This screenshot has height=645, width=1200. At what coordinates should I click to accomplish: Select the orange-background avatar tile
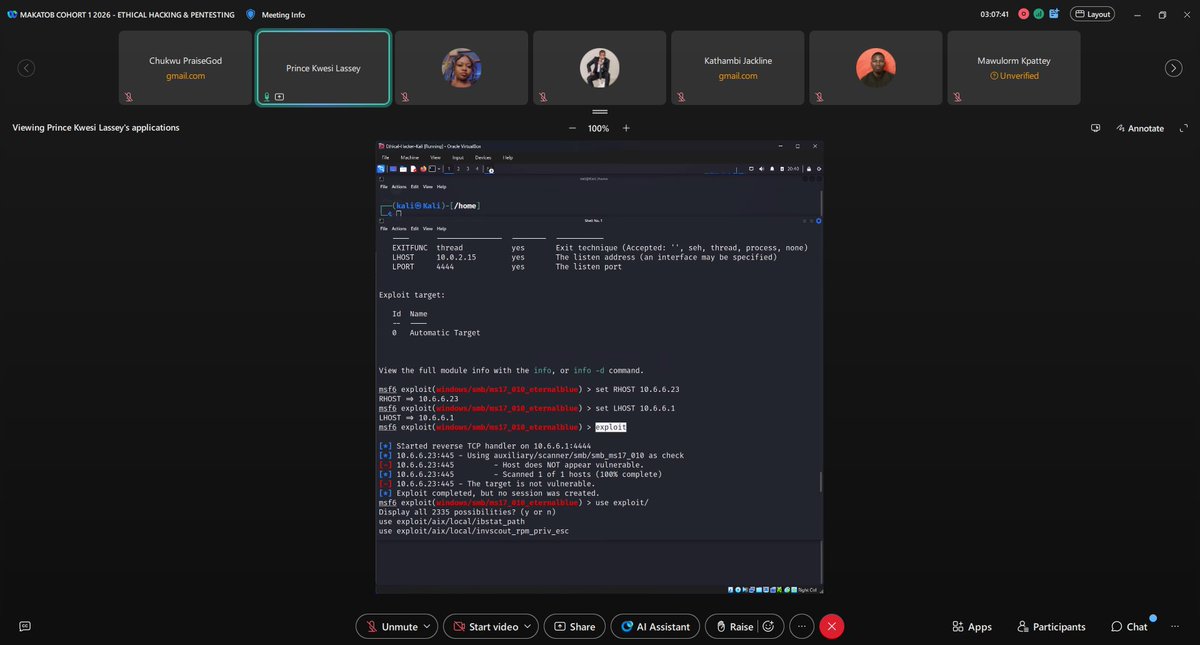(x=875, y=68)
